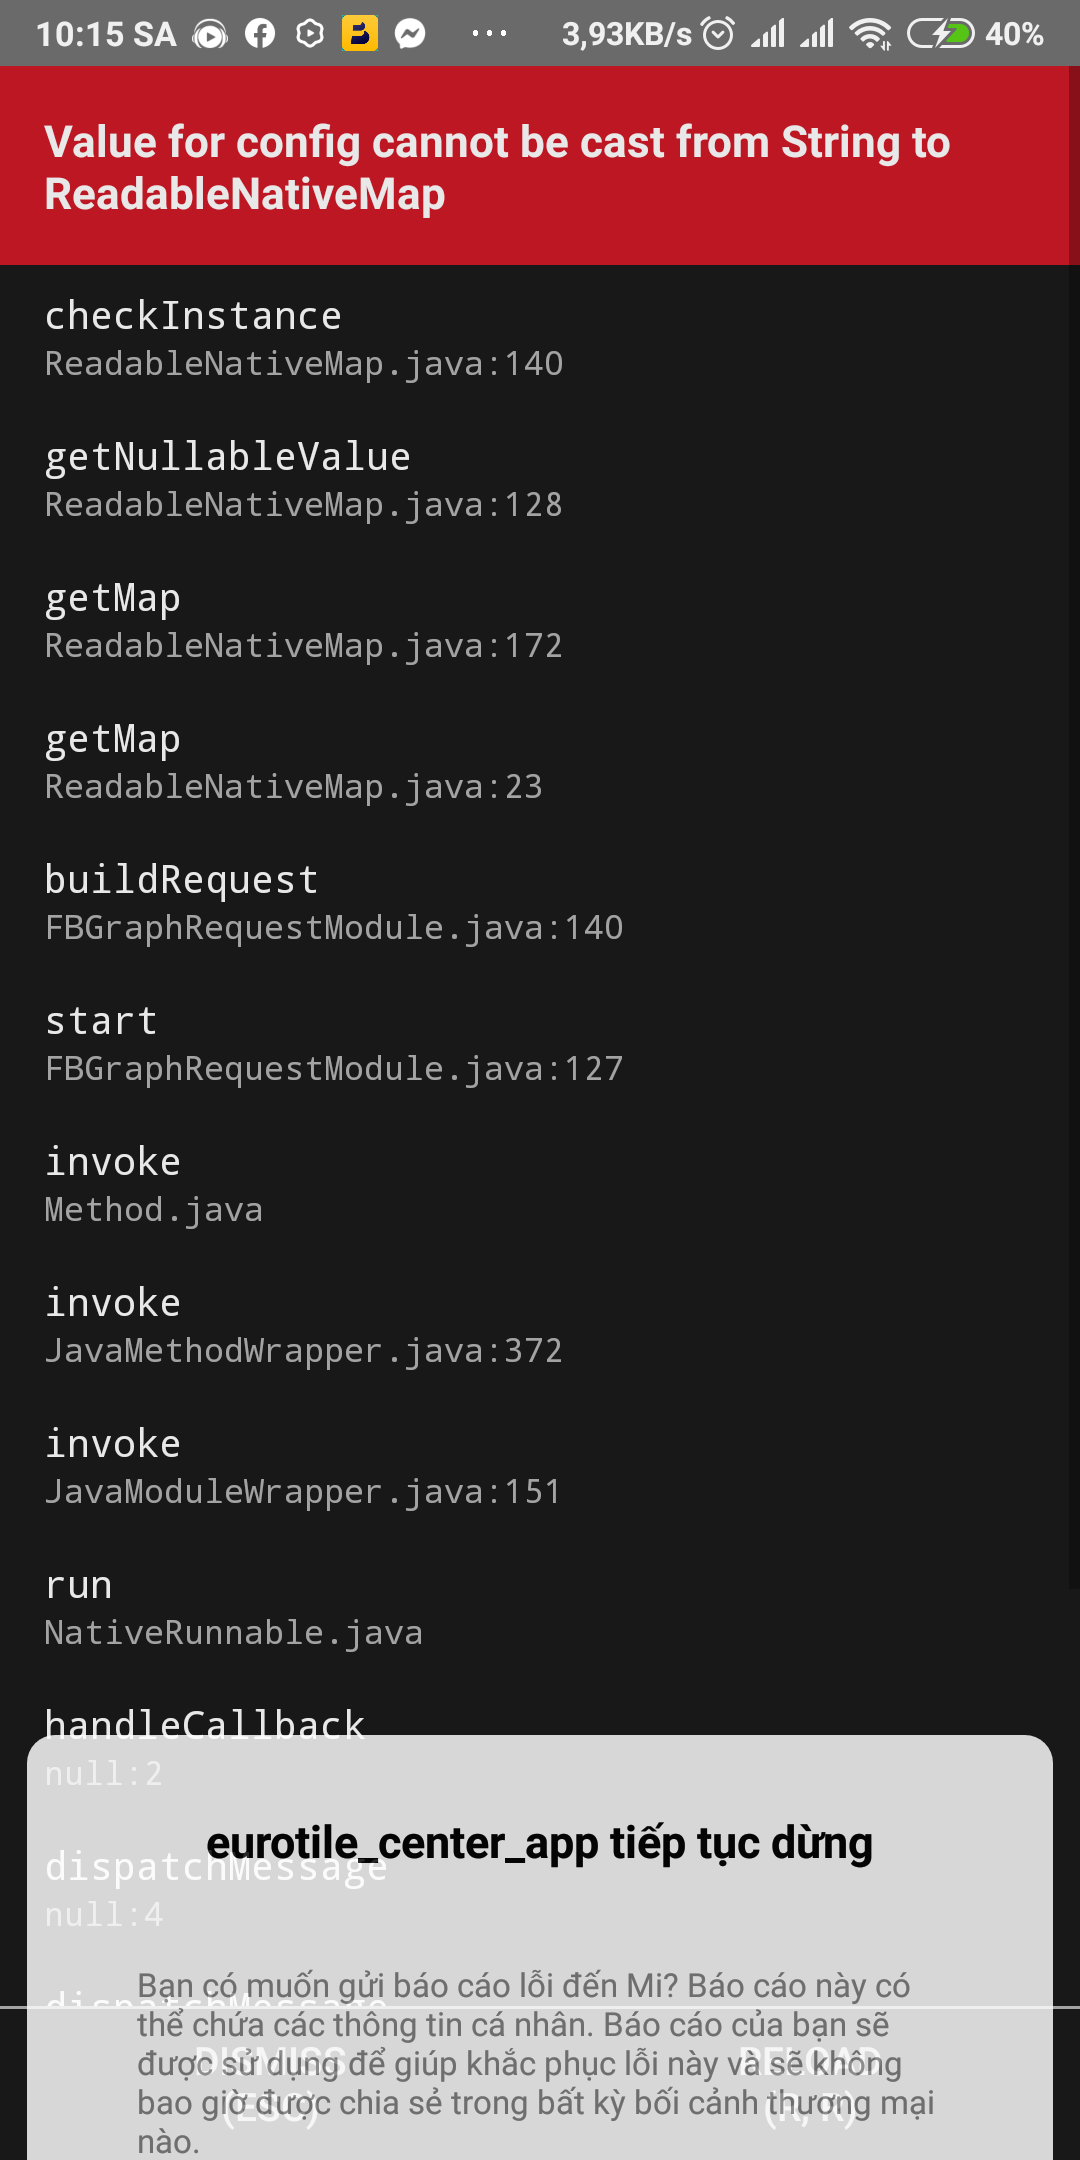Tap the alarm clock status icon
Screen dimensions: 1080x2160
718,34
